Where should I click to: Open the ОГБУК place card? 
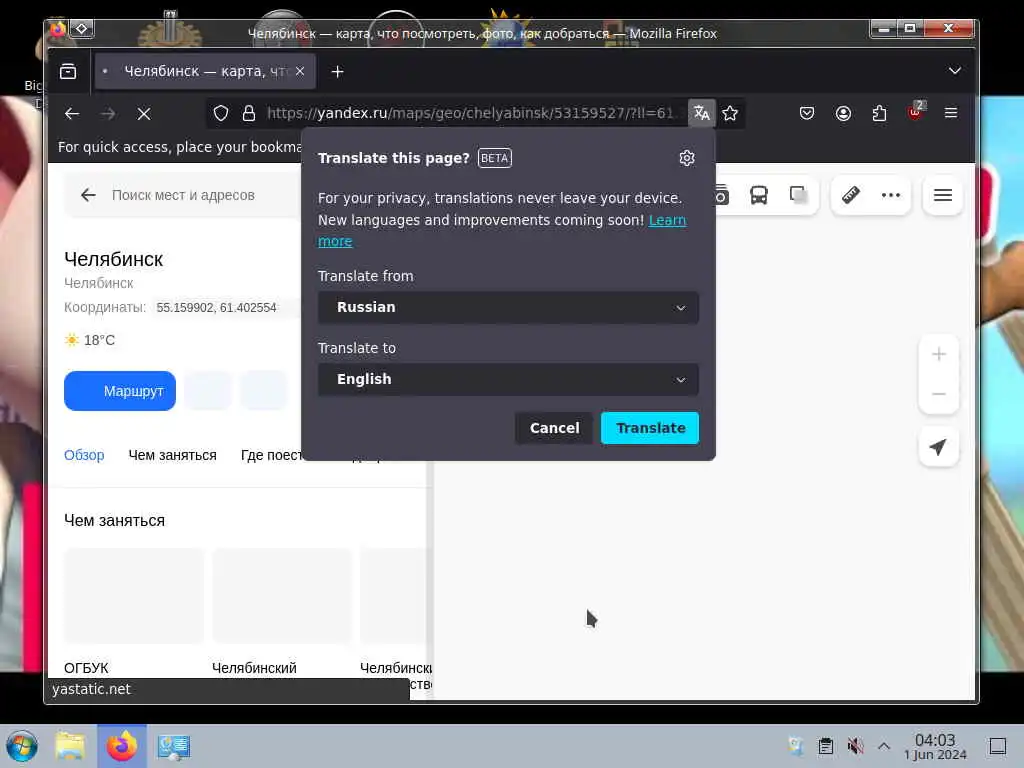pos(134,611)
